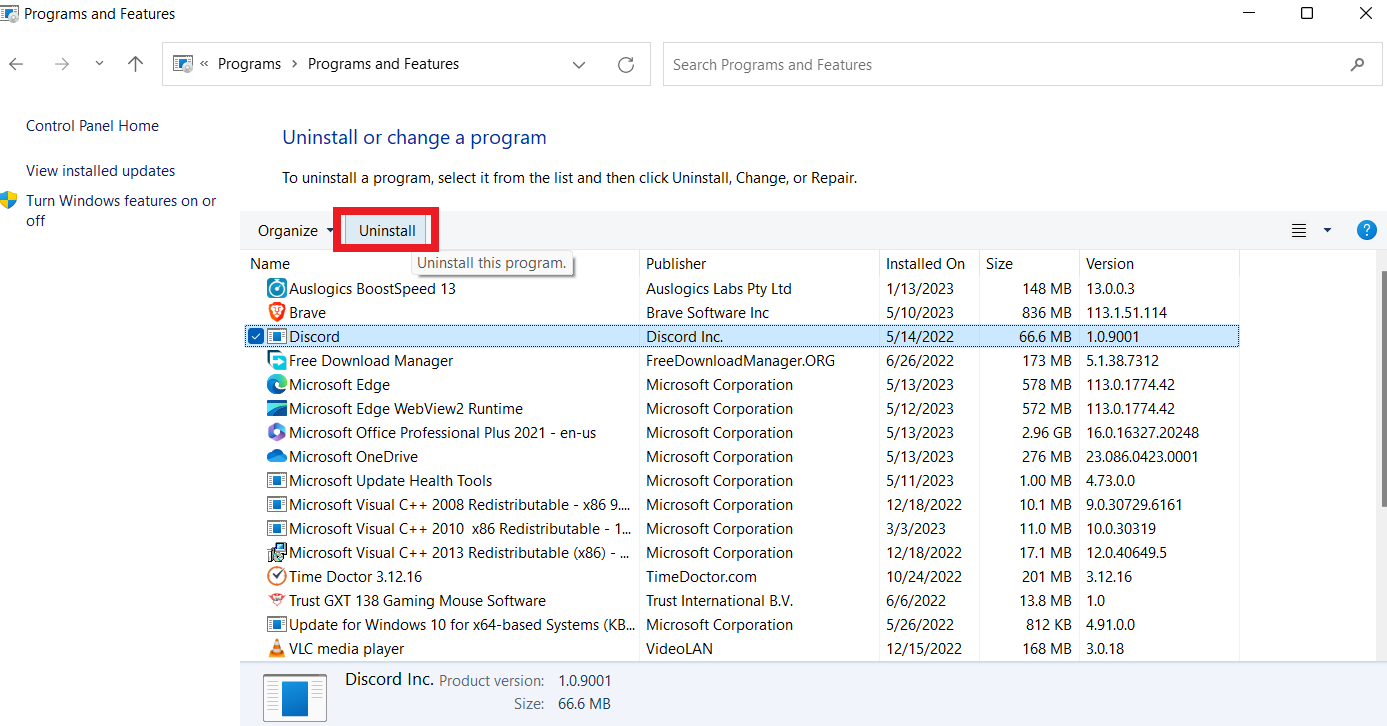Click the Auslogics Labs Pty Ltd publisher cell

(719, 288)
